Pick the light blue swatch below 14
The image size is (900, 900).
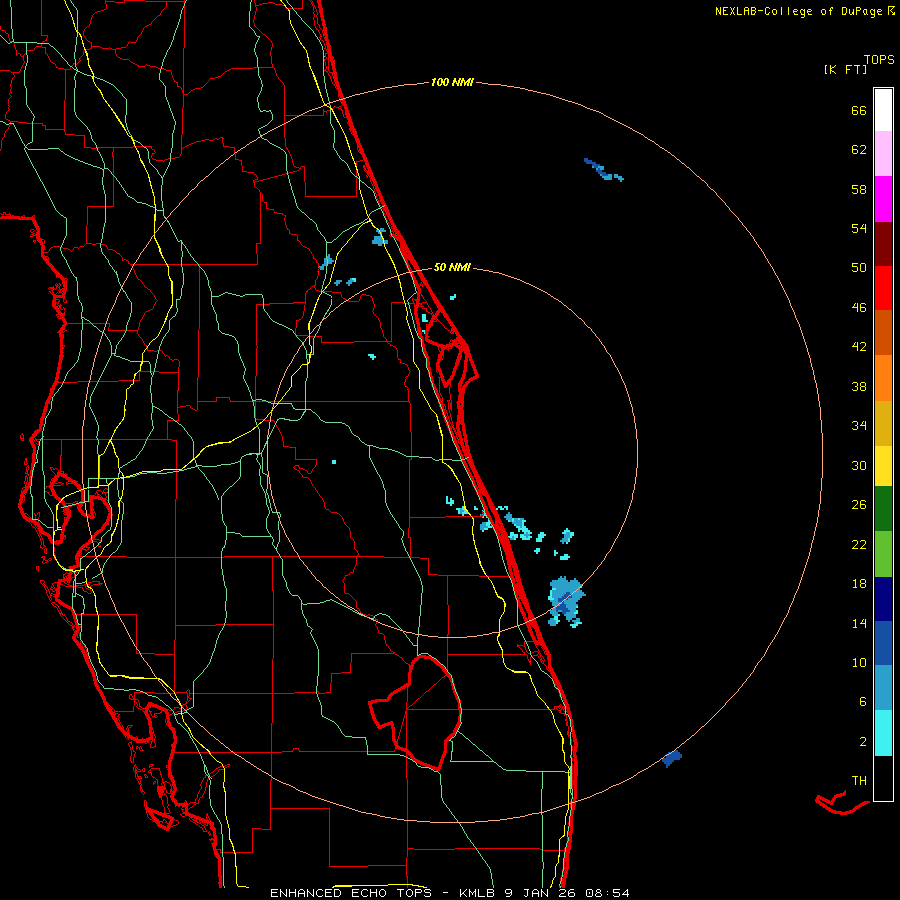883,688
